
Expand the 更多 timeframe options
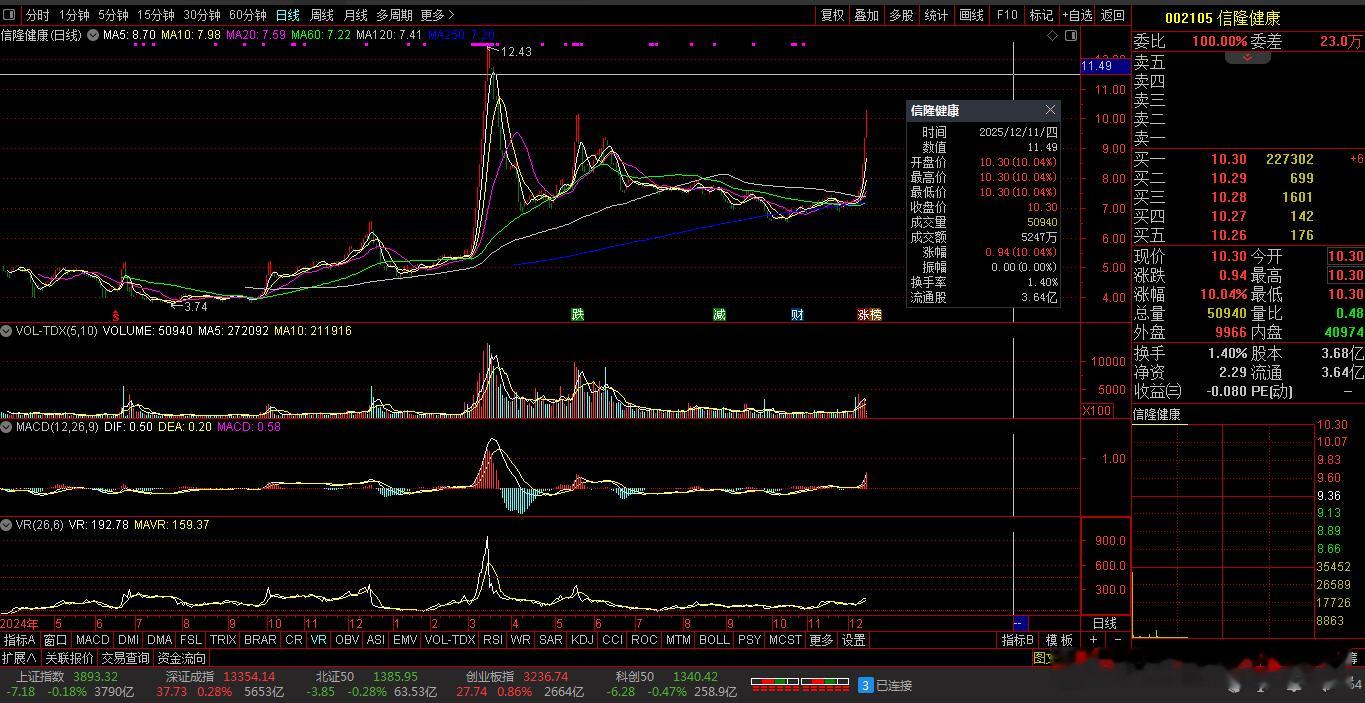437,15
